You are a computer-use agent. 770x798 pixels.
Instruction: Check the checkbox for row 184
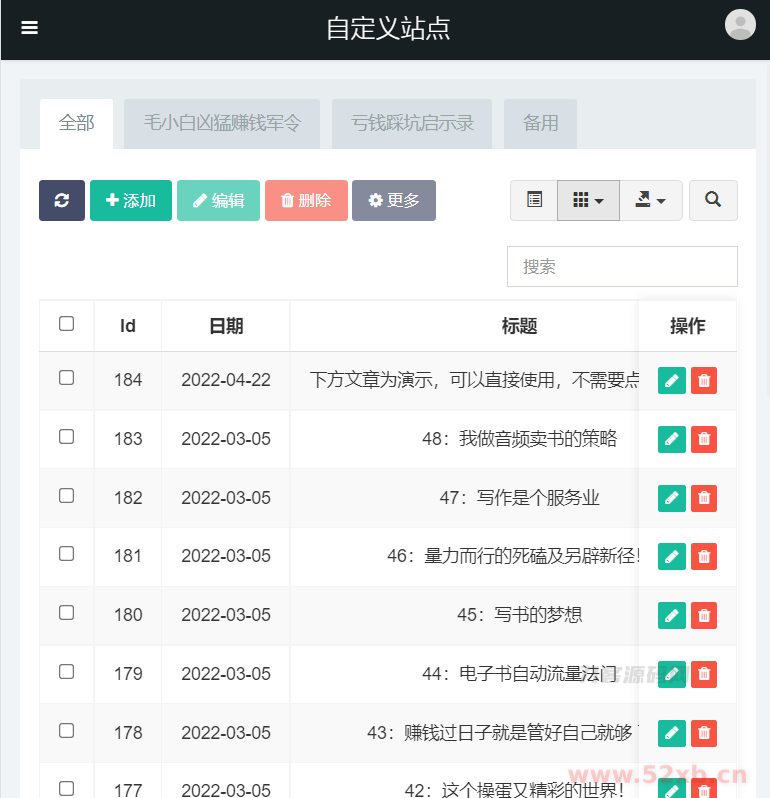point(67,378)
